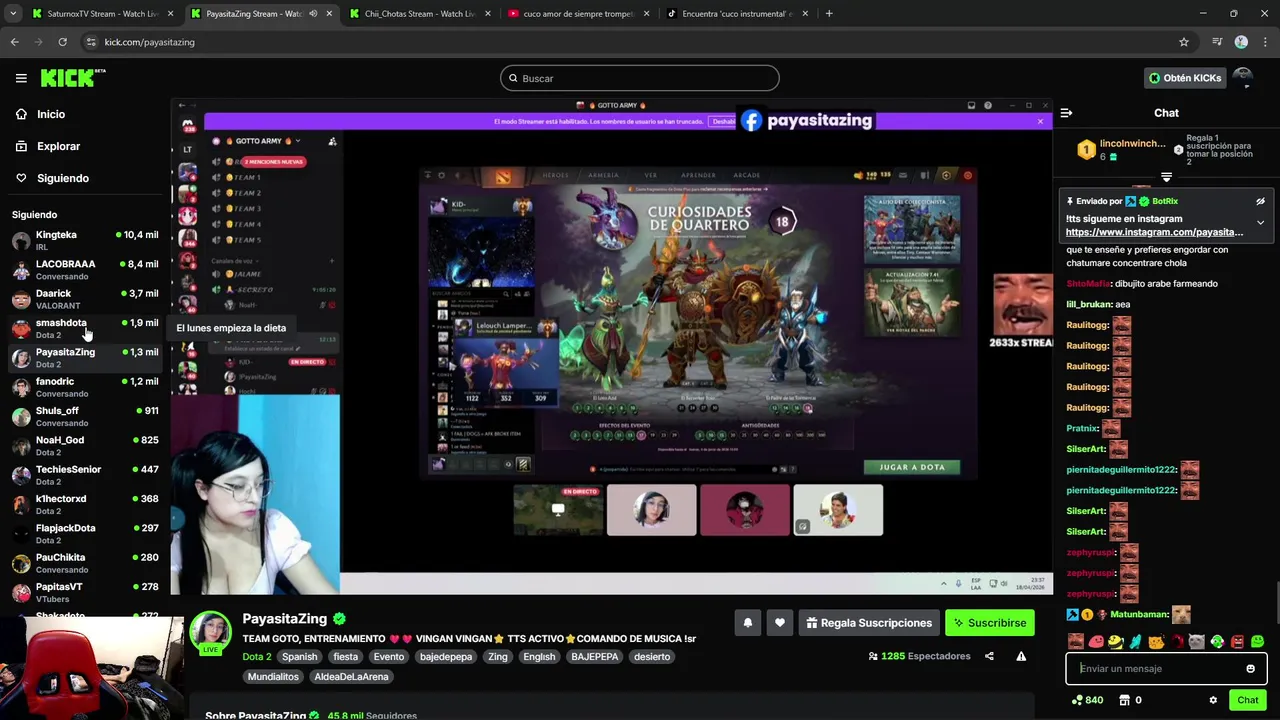This screenshot has height=720, width=1280.
Task: Expand the pinned BotRix message chevron
Action: tap(1260, 222)
